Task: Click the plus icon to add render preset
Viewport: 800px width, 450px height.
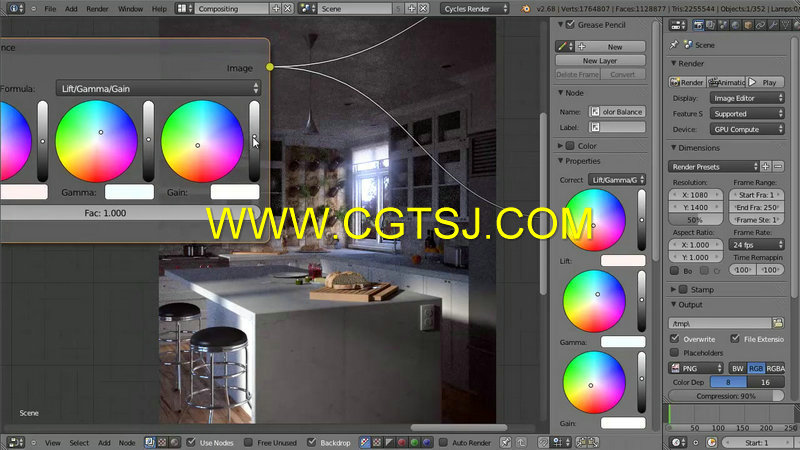Action: point(765,166)
